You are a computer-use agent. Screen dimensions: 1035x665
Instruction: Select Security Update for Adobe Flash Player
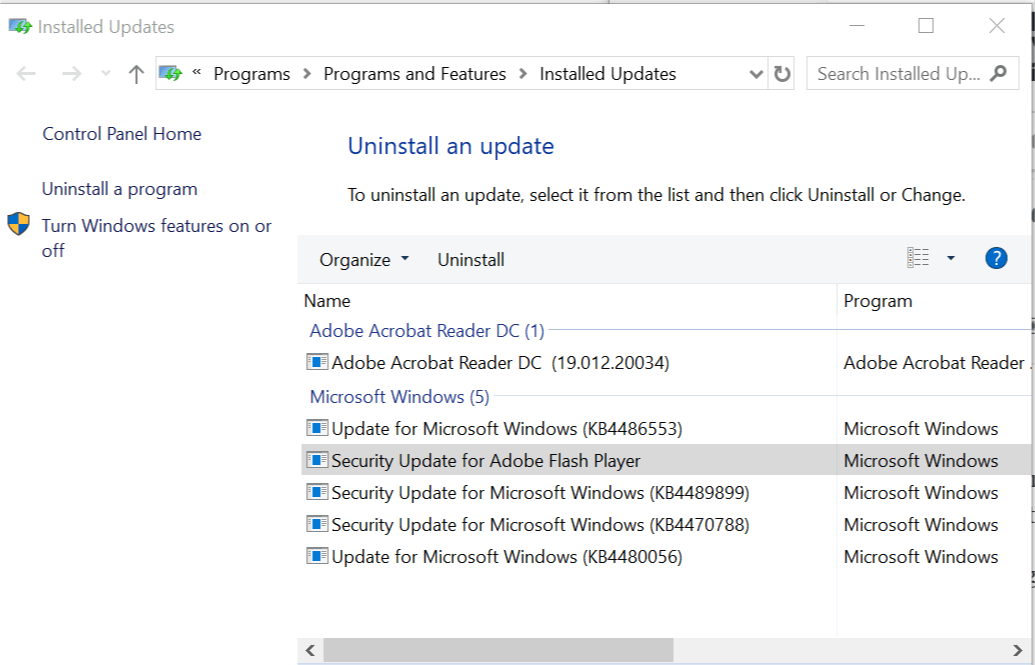tap(667, 460)
